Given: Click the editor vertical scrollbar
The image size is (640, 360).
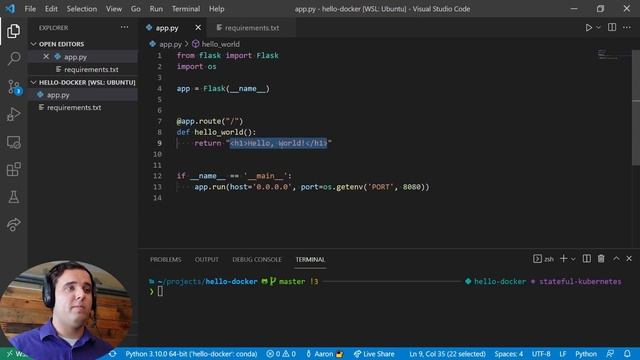Looking at the screenshot, I should (x=636, y=108).
